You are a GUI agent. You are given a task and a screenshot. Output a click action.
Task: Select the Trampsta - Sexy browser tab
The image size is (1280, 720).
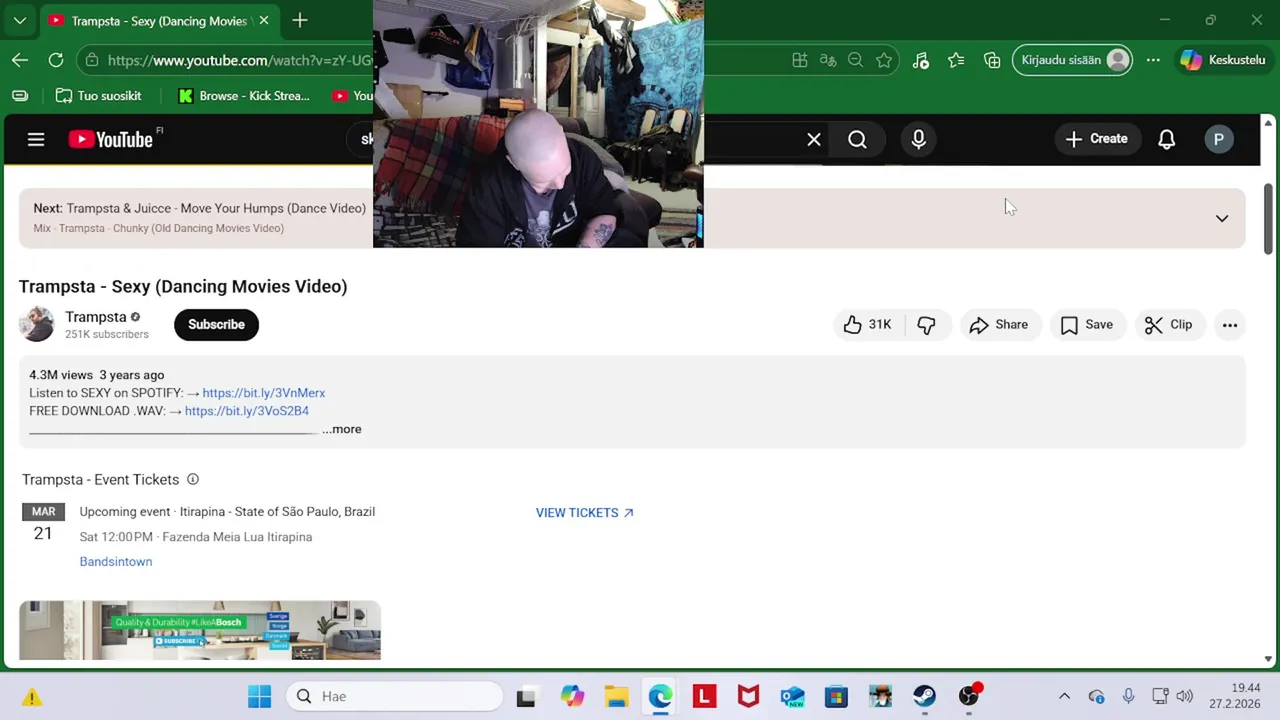pos(160,21)
